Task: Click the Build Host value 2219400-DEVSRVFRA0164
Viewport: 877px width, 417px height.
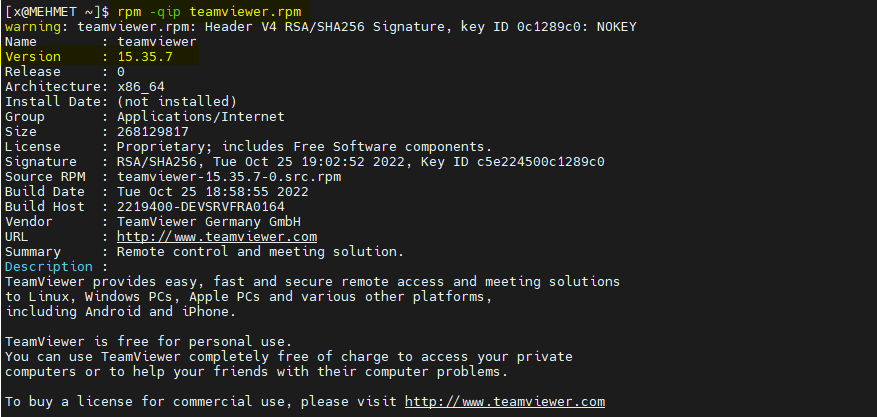Action: tap(201, 206)
